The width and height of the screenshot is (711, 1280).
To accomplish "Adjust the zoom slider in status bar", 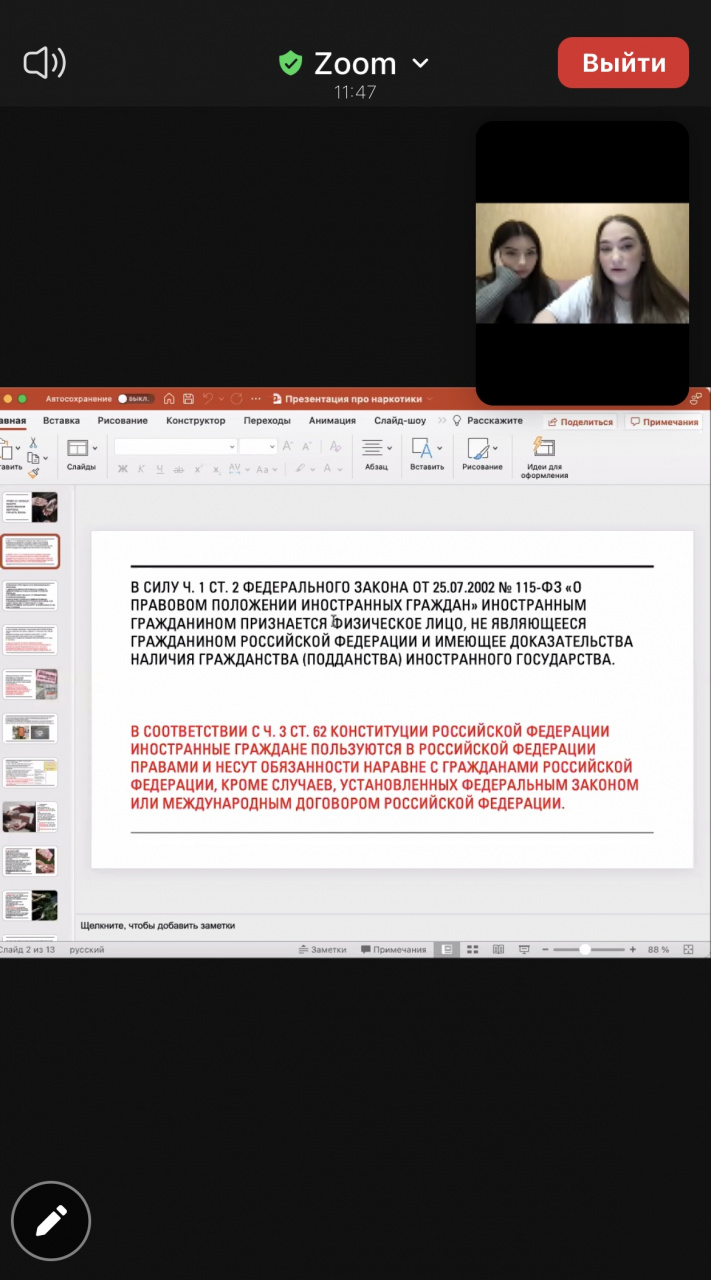I will [585, 949].
